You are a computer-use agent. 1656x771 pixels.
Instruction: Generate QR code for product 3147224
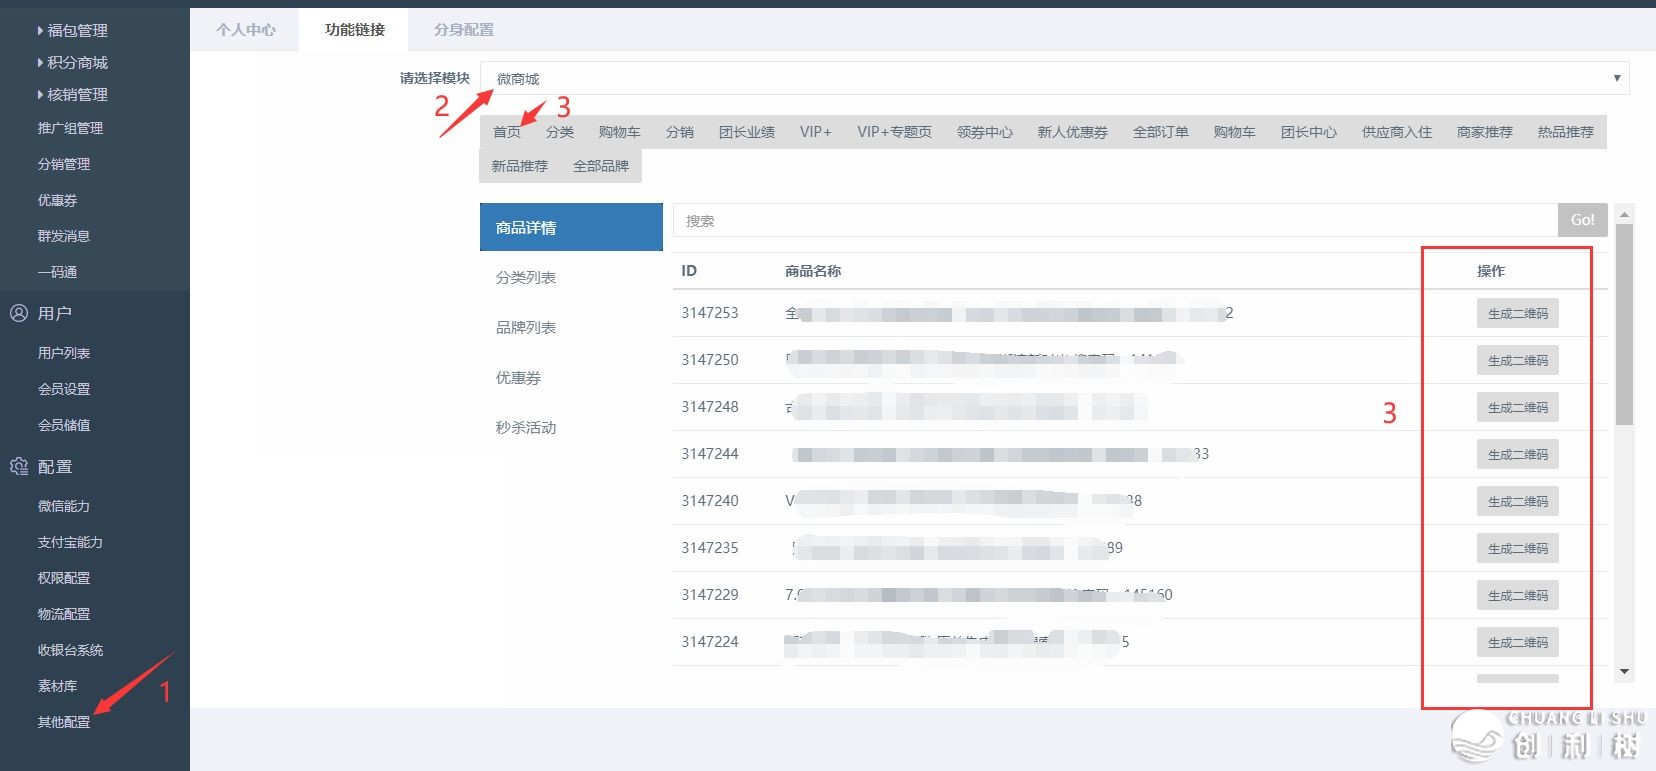pos(1518,642)
